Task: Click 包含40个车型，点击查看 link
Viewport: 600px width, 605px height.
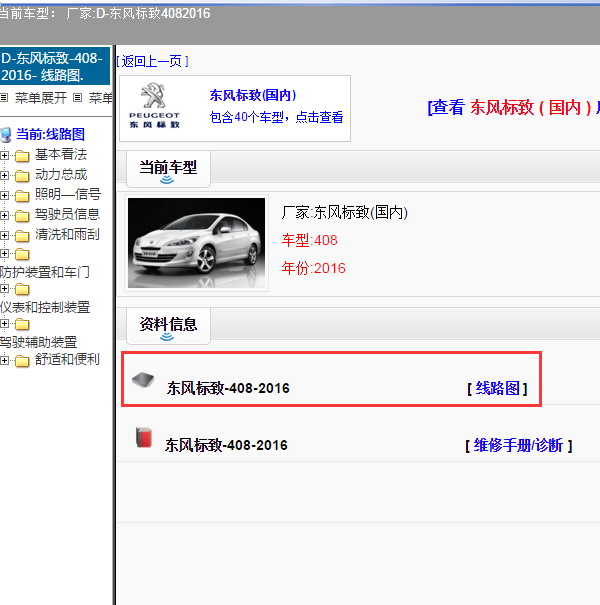Action: tap(276, 117)
